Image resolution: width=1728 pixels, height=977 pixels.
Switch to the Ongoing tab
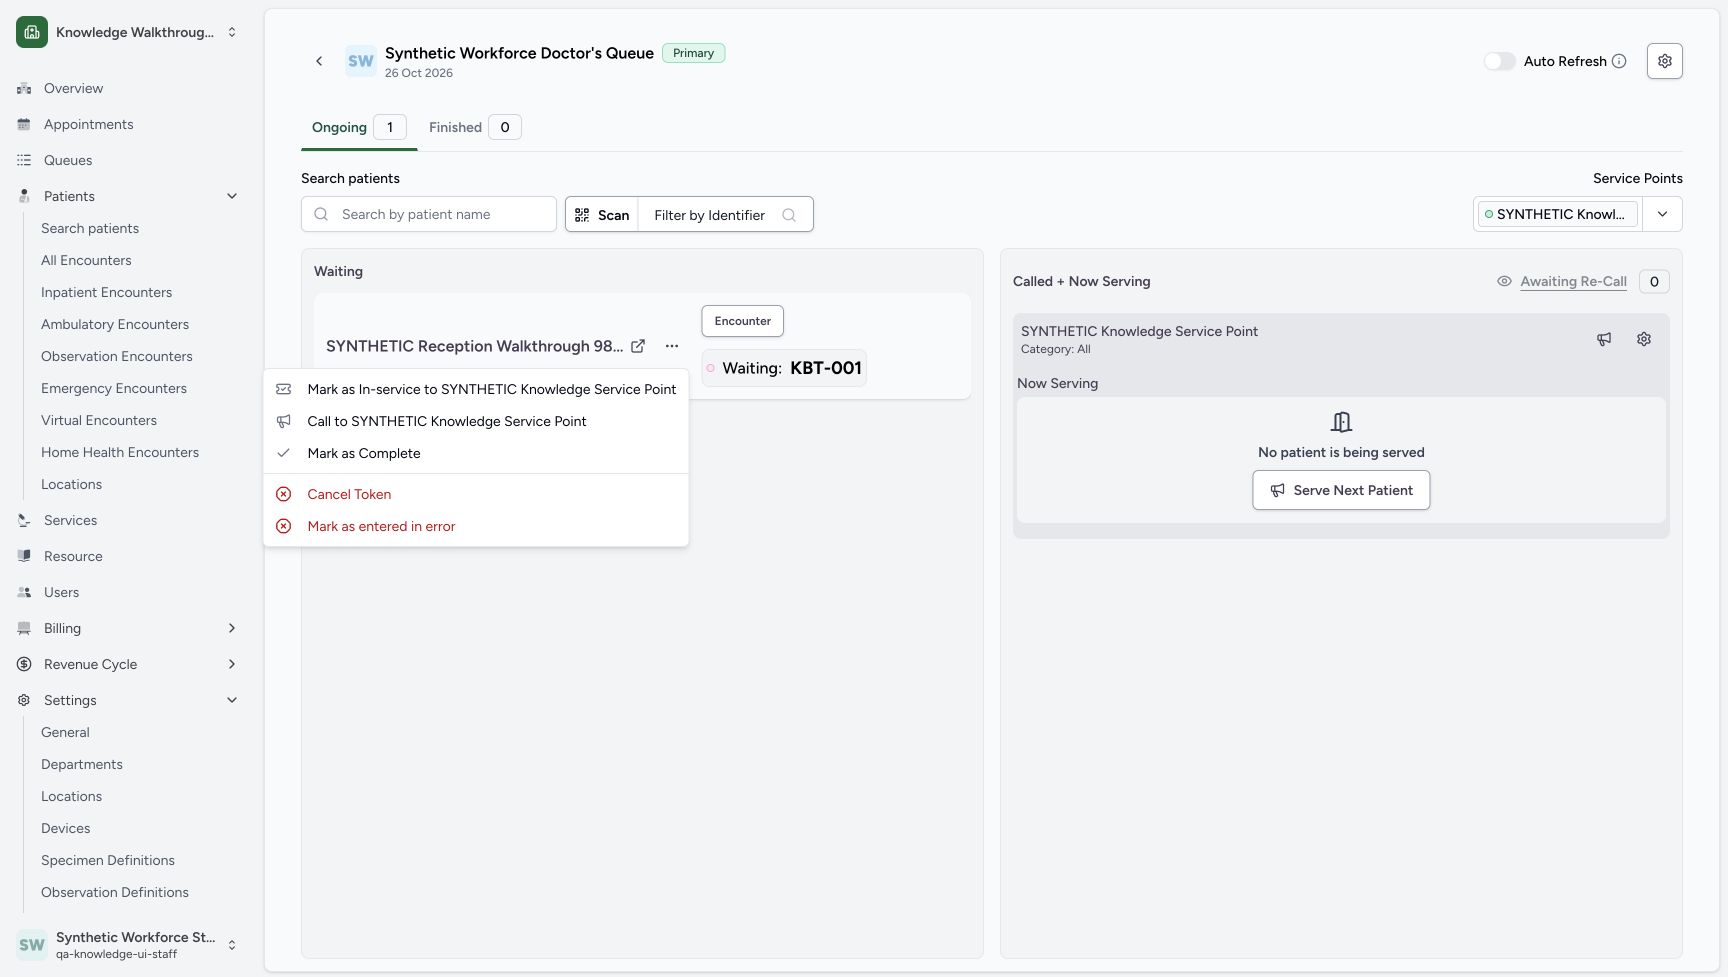click(358, 127)
